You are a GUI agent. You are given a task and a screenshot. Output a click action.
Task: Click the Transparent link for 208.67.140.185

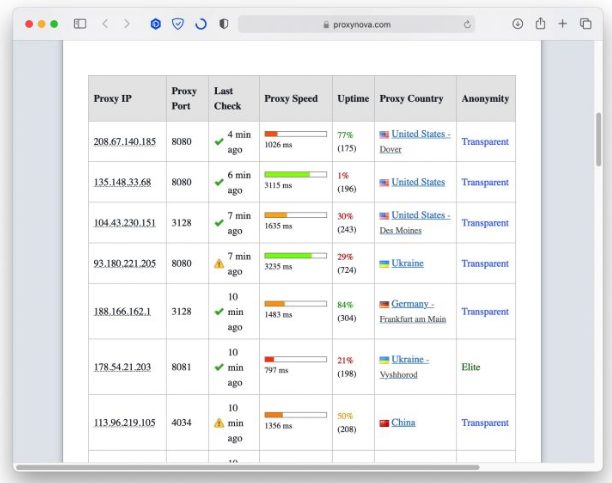point(485,141)
